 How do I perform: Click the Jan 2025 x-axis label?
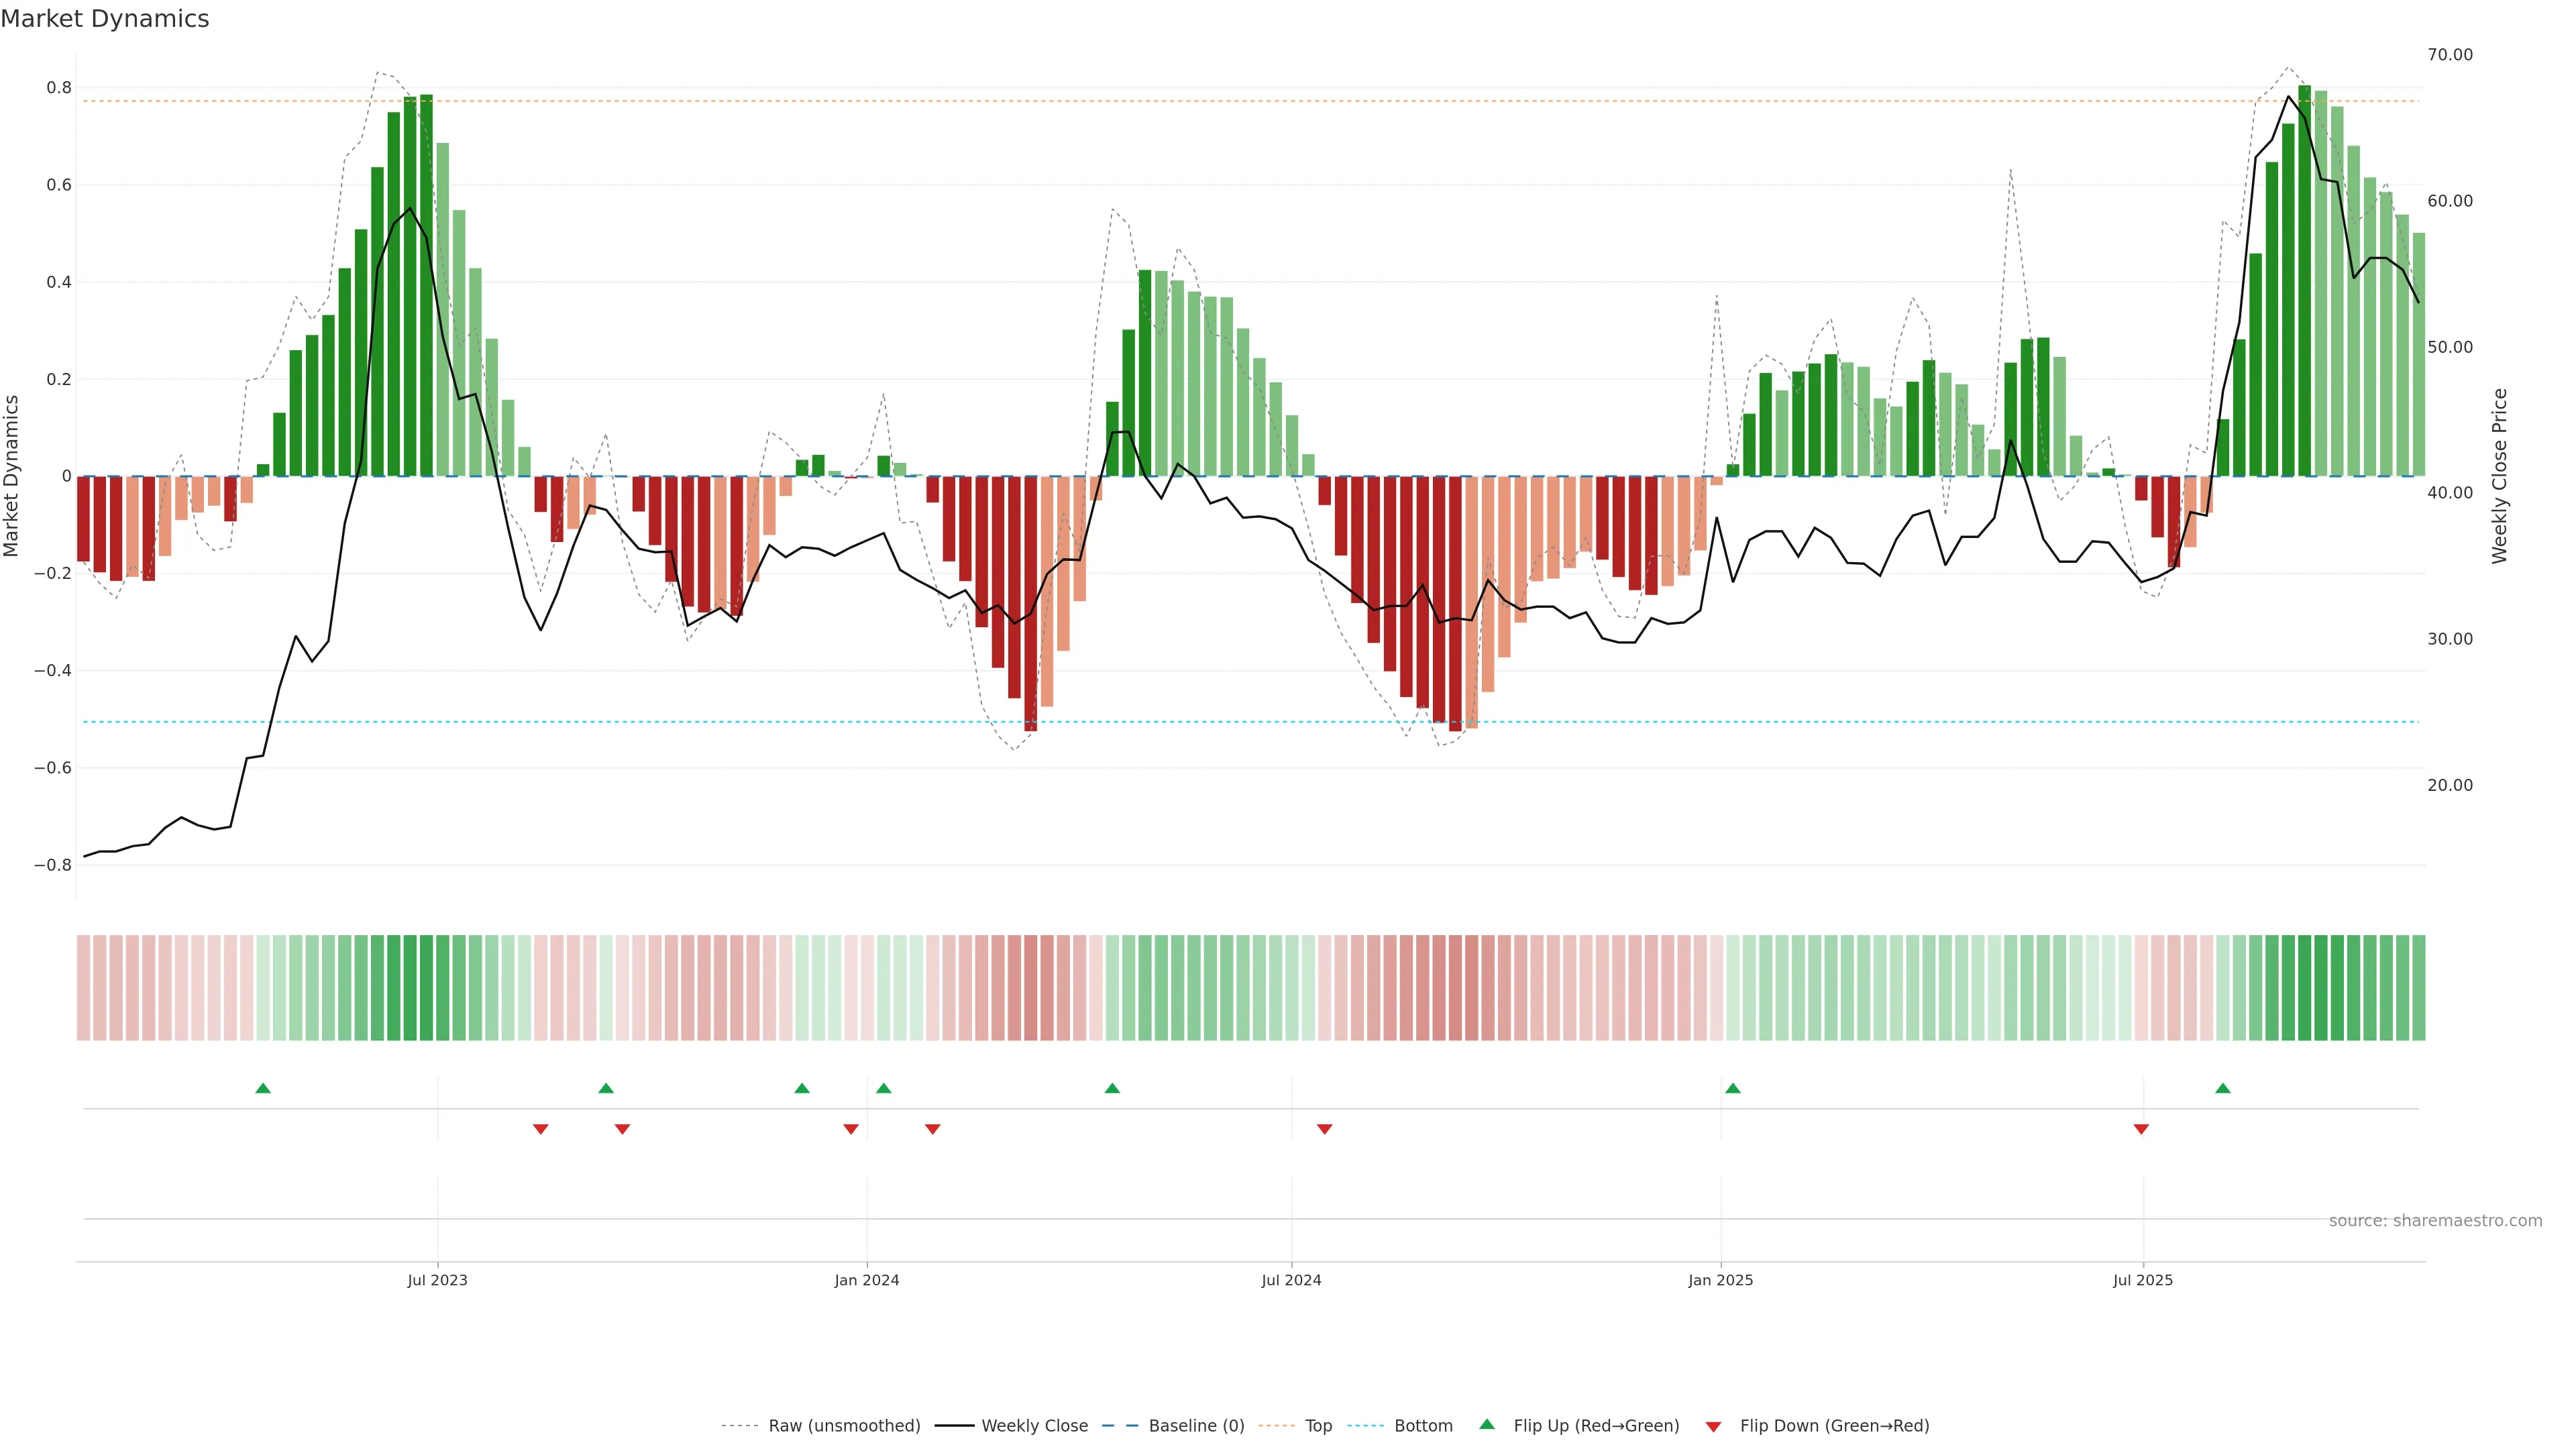click(1720, 1280)
